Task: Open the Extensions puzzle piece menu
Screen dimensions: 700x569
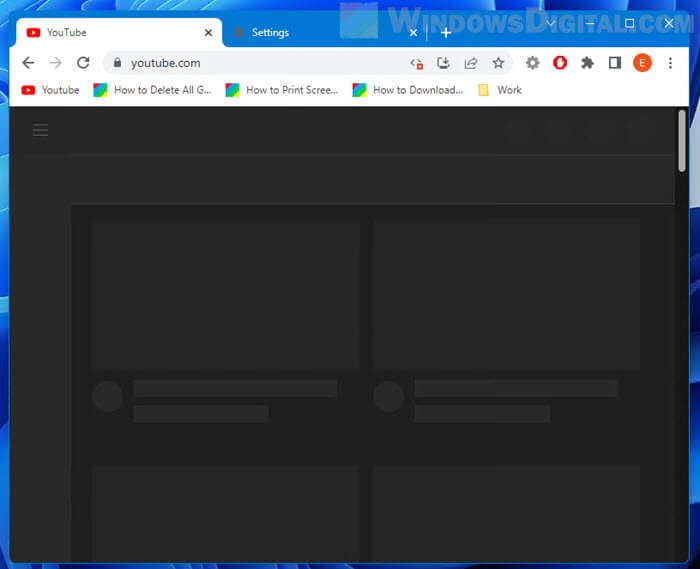Action: [x=587, y=63]
